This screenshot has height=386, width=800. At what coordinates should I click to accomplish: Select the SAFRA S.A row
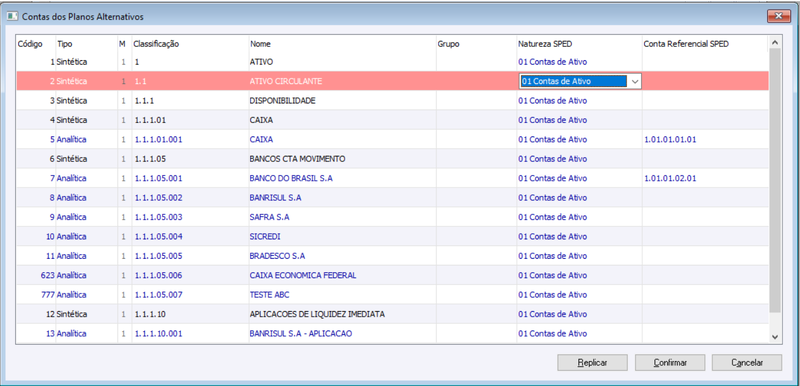click(392, 217)
